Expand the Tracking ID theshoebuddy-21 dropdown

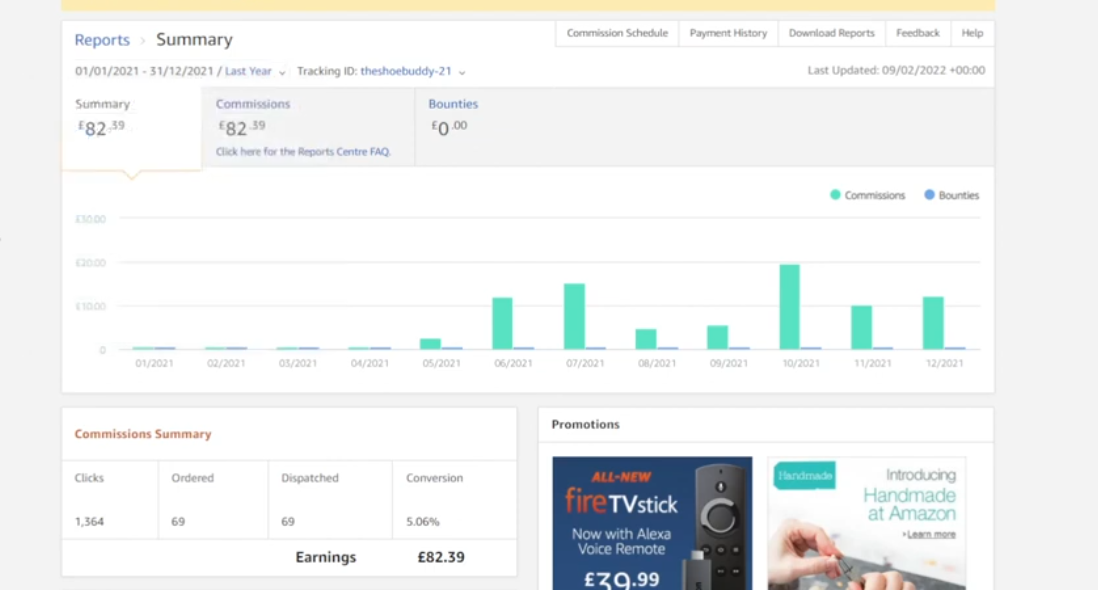click(412, 71)
